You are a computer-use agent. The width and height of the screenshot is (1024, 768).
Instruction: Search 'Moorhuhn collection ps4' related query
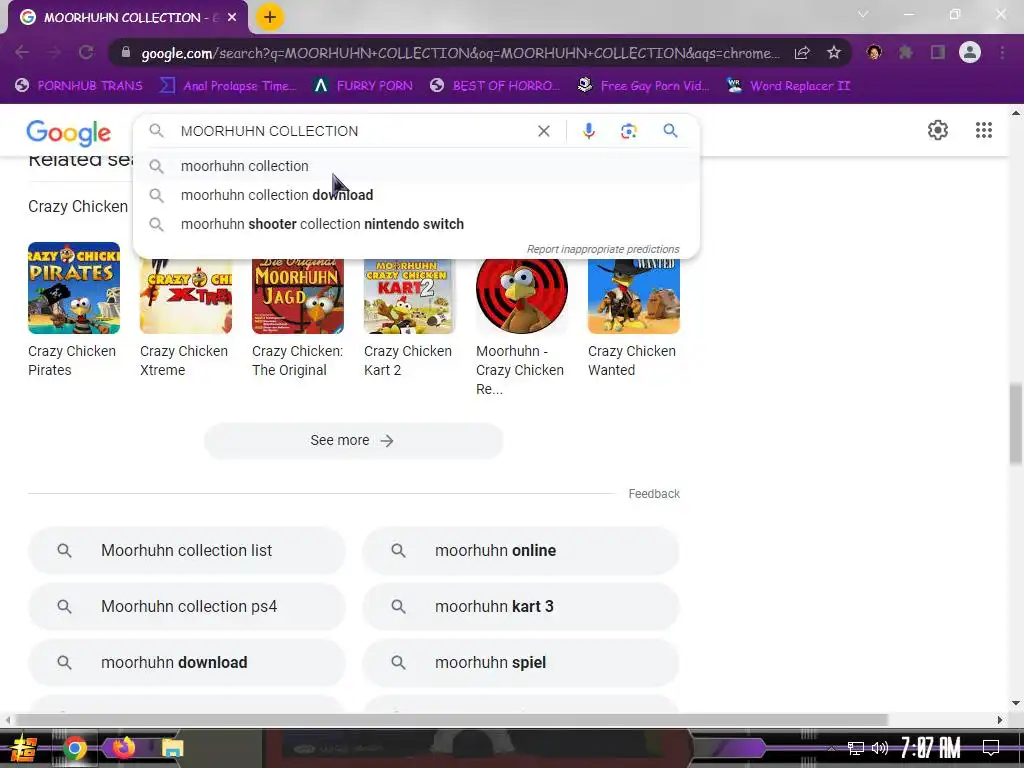[187, 607]
